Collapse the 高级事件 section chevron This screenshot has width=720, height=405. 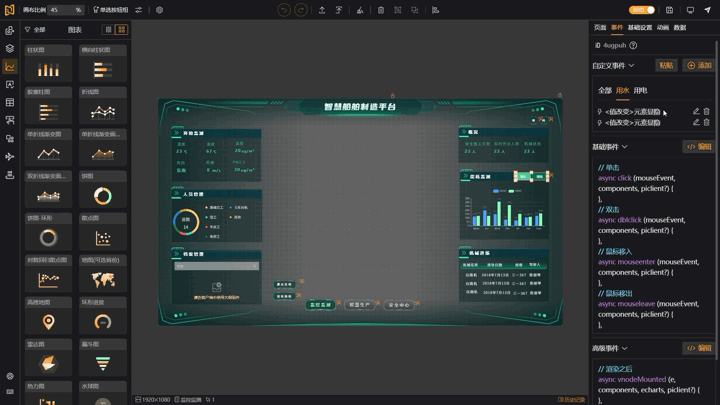[x=624, y=348]
